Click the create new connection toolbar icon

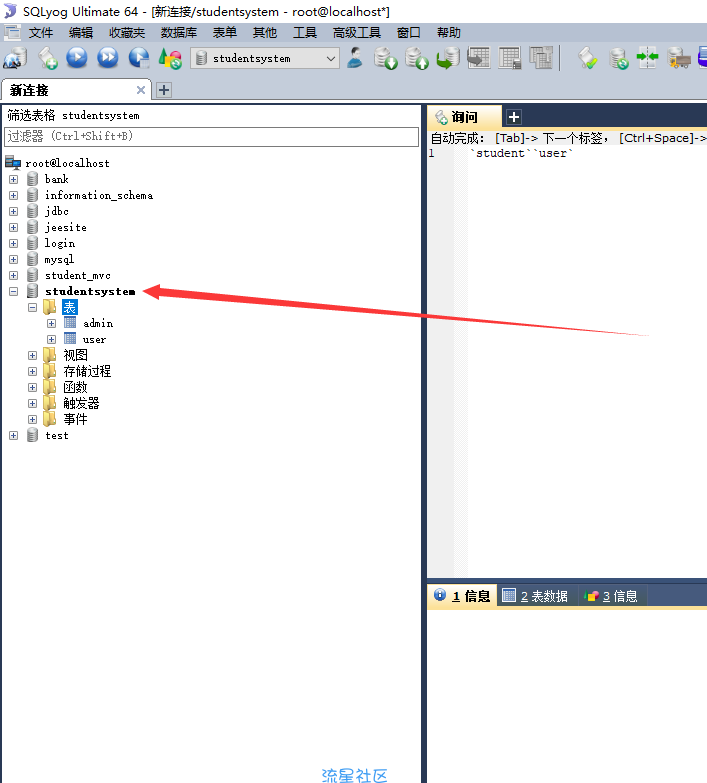(15, 58)
